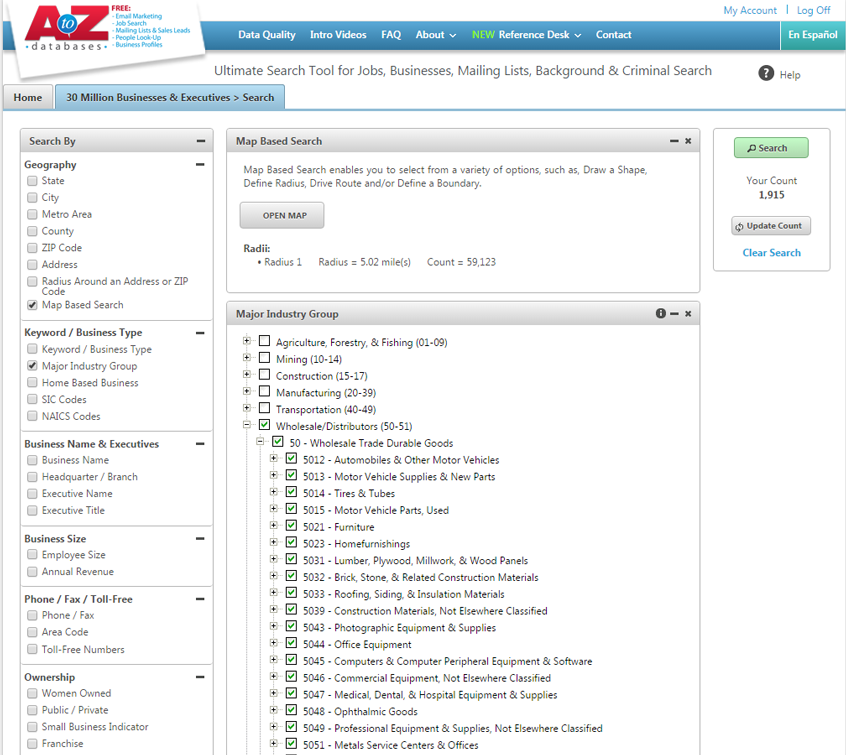Collapse the Ownership section
Image resolution: width=846 pixels, height=755 pixels.
point(200,677)
